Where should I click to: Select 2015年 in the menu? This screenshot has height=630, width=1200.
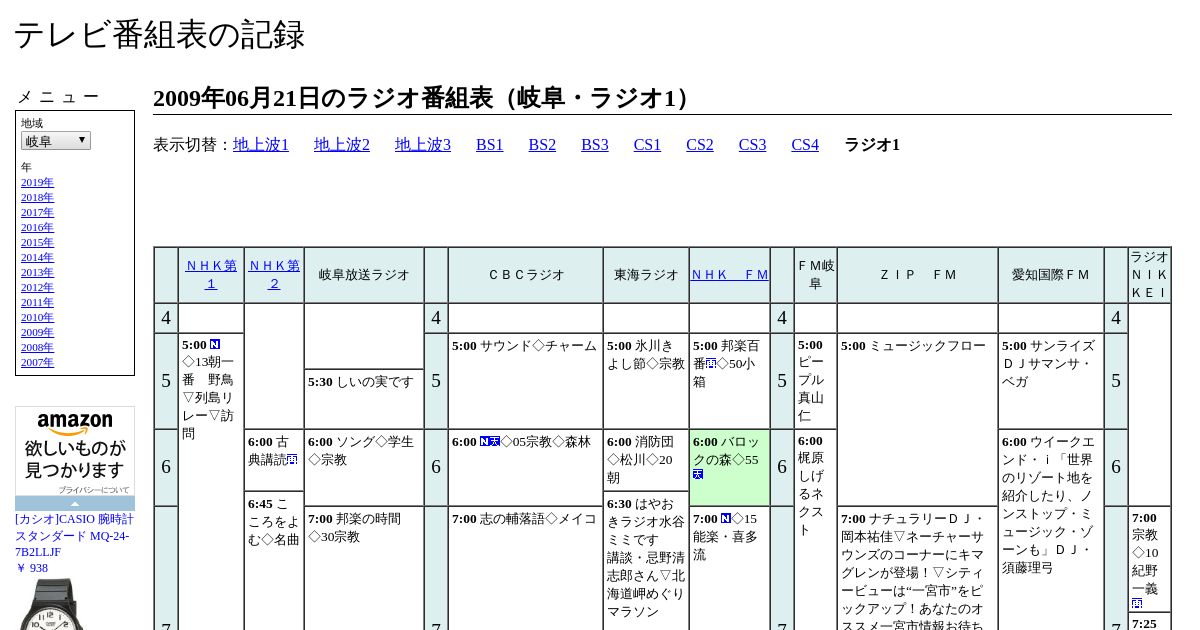click(37, 242)
